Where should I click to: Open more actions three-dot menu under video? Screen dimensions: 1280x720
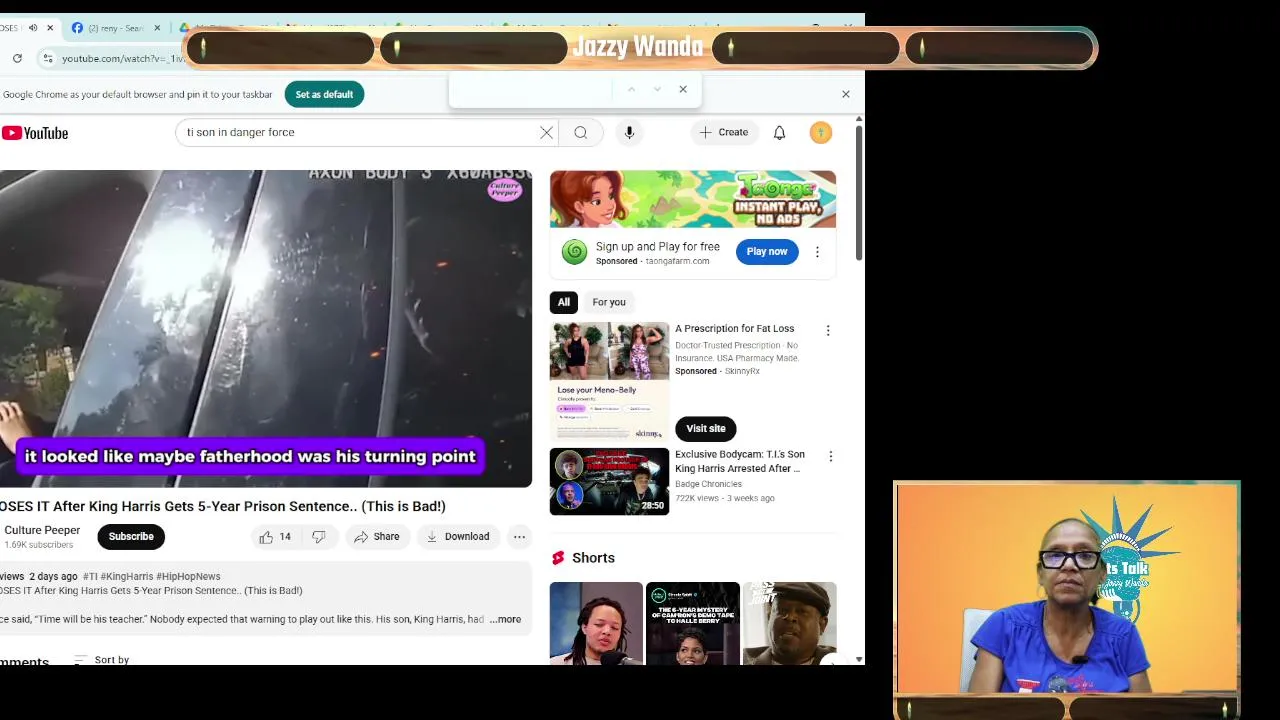click(519, 537)
